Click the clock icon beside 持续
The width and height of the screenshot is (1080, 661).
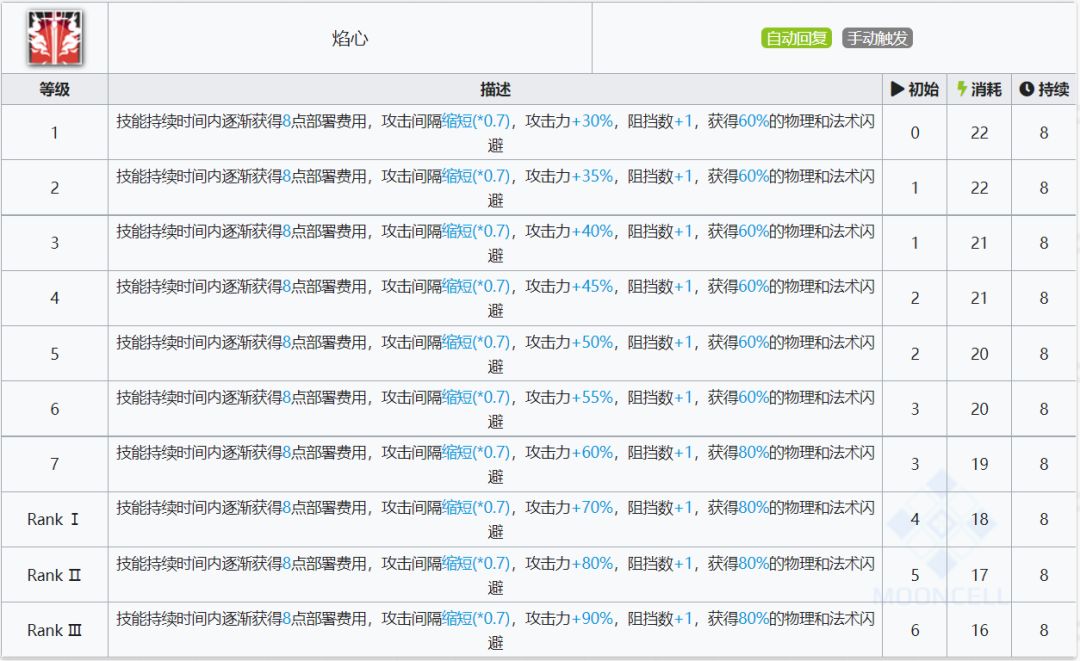pyautogui.click(x=1026, y=89)
